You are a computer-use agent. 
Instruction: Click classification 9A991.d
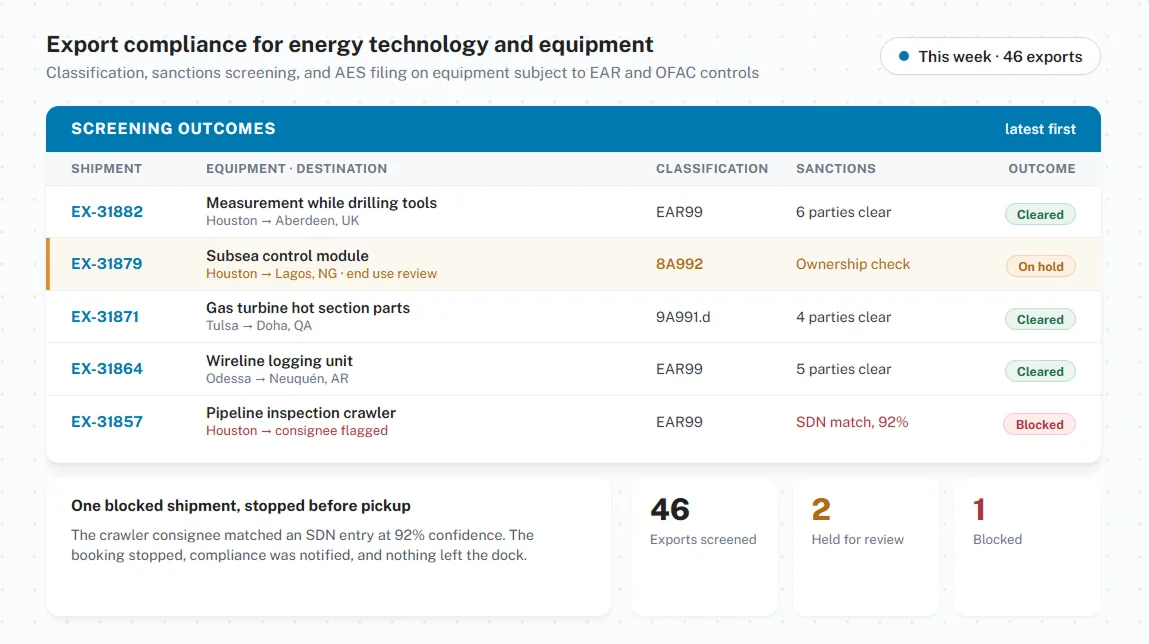(683, 317)
